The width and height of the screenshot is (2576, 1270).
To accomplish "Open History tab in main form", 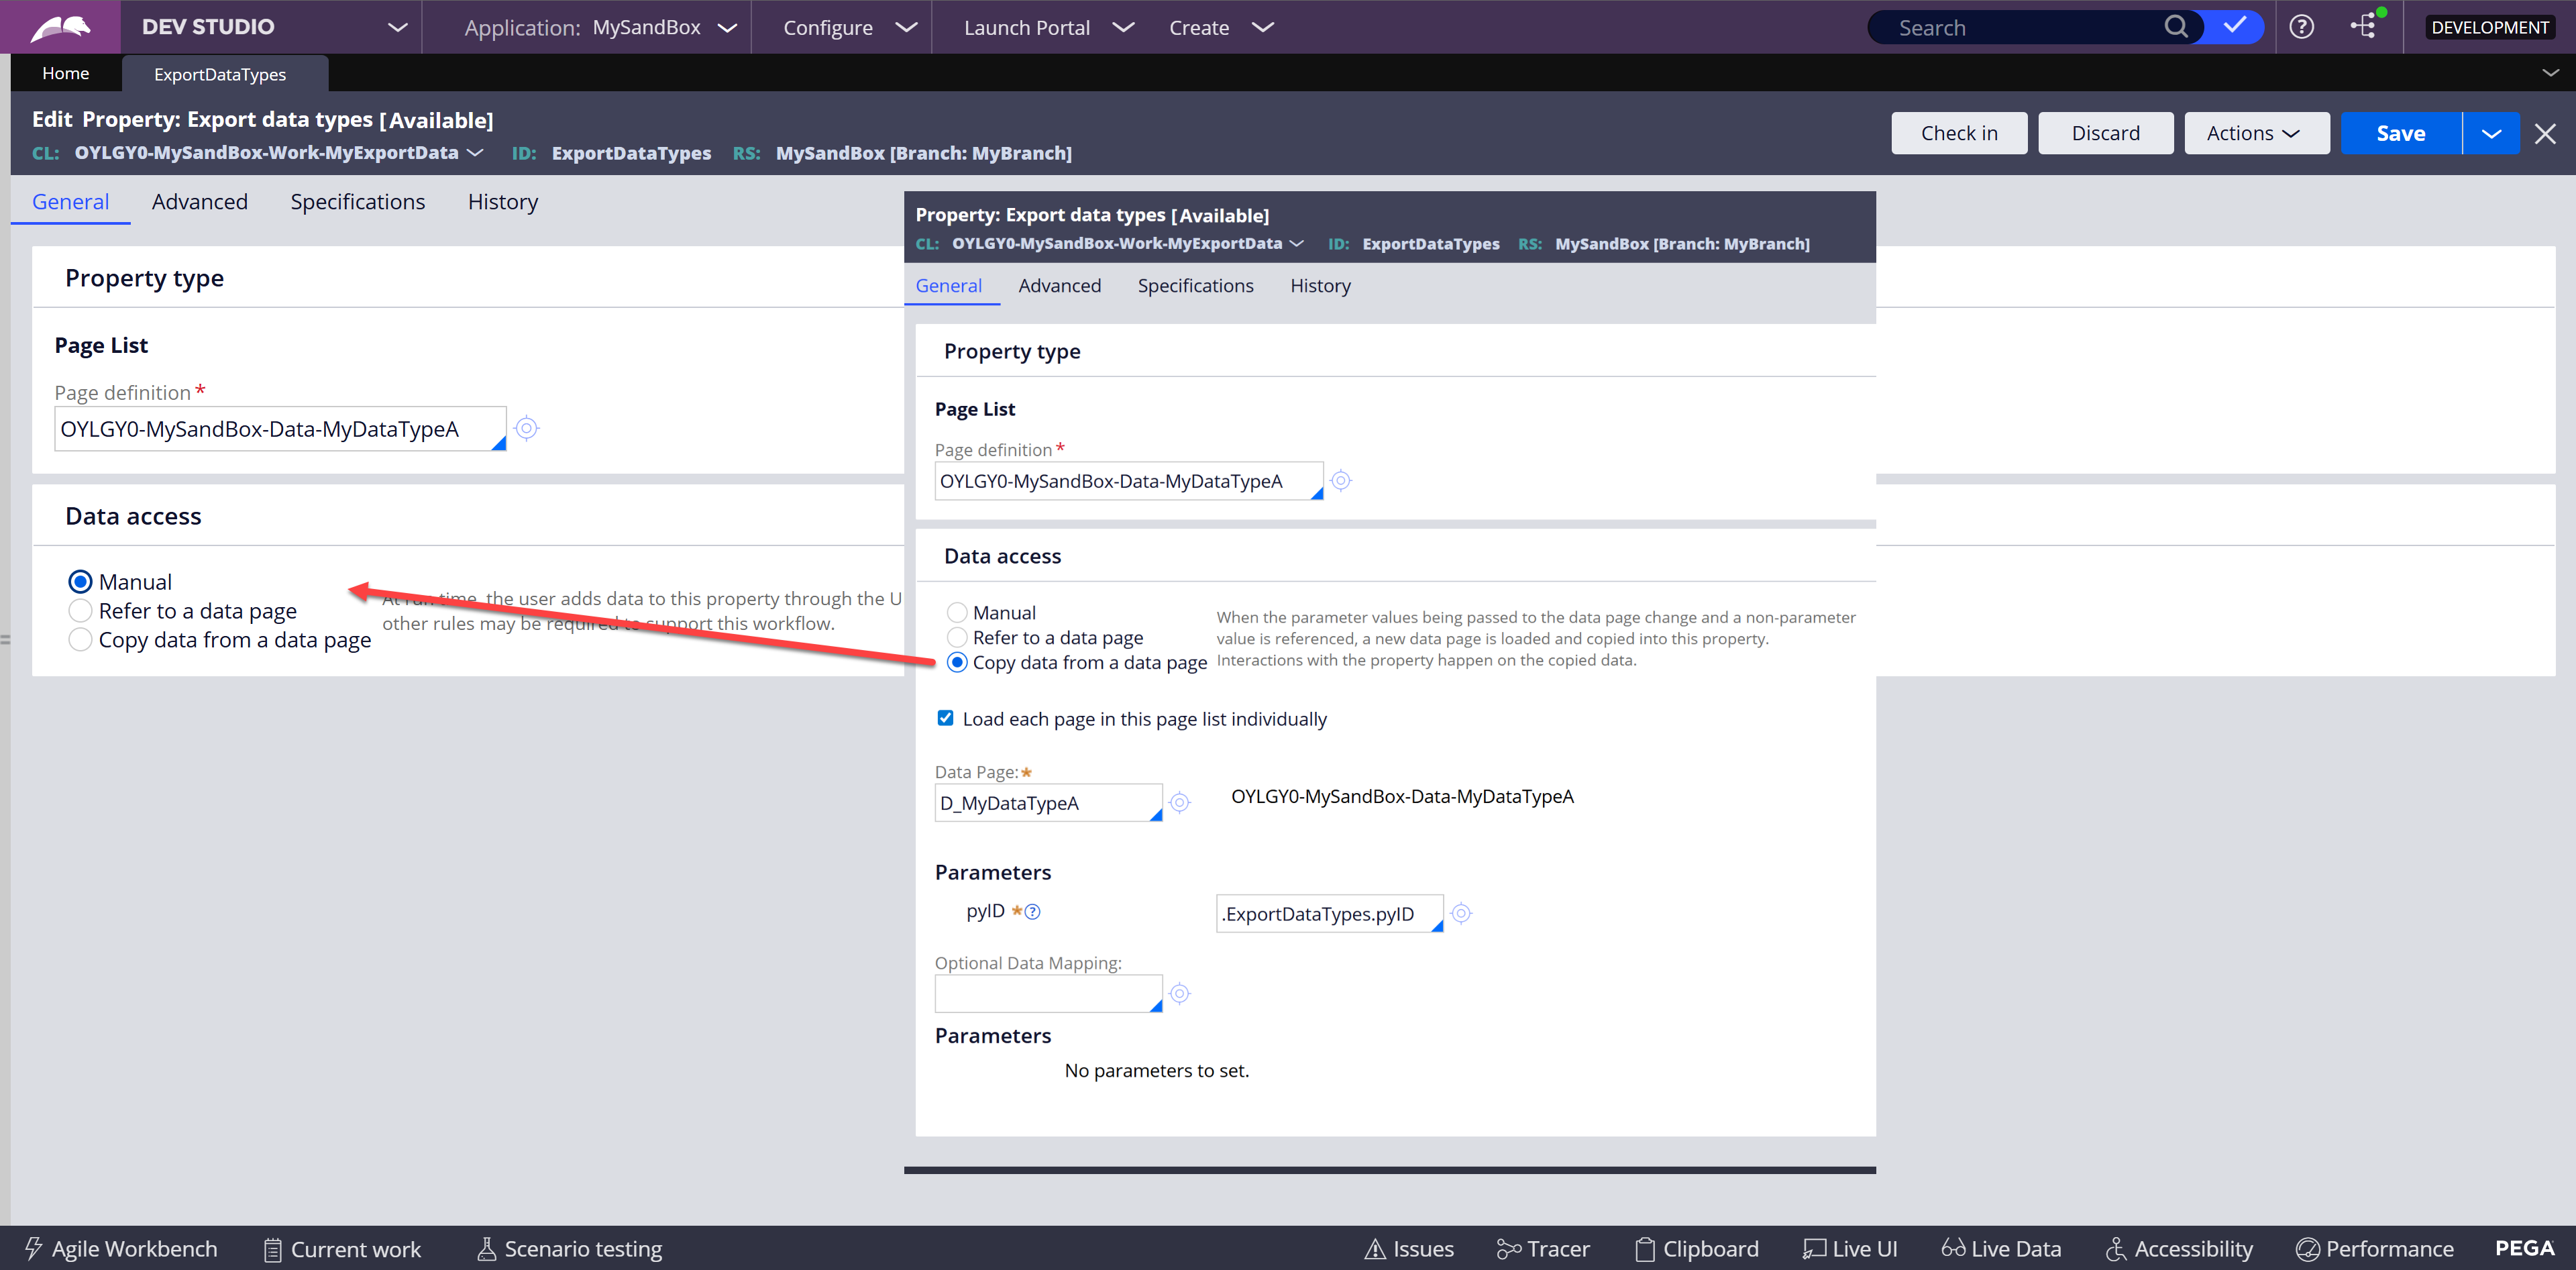I will coord(503,201).
